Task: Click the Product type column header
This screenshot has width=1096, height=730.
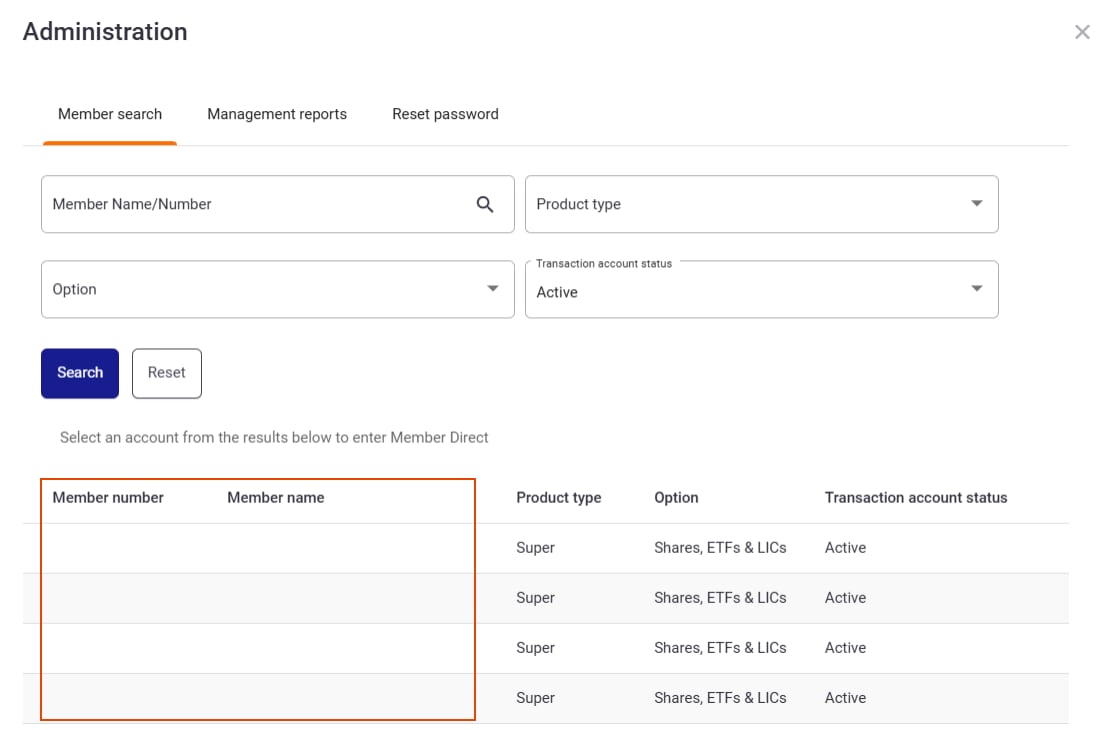Action: (x=558, y=497)
